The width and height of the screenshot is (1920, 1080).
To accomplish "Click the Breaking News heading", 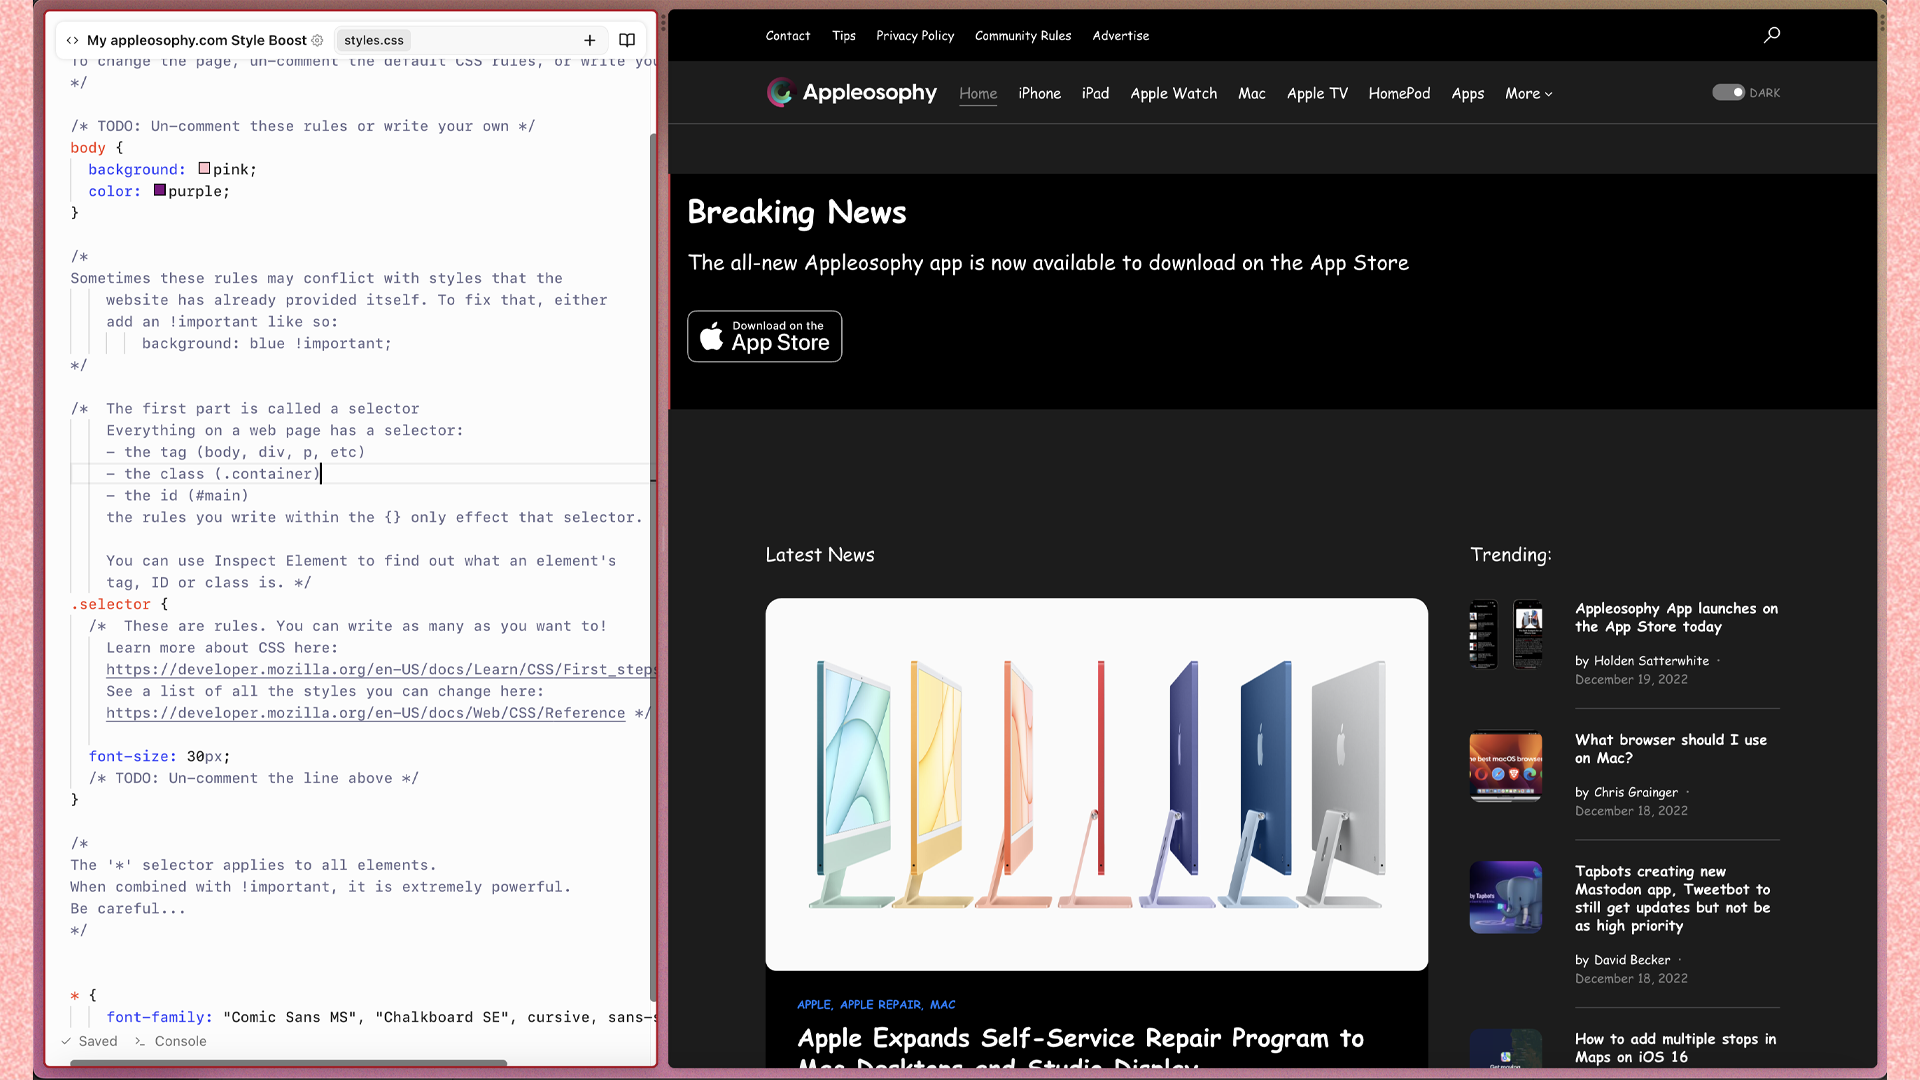I will point(797,212).
